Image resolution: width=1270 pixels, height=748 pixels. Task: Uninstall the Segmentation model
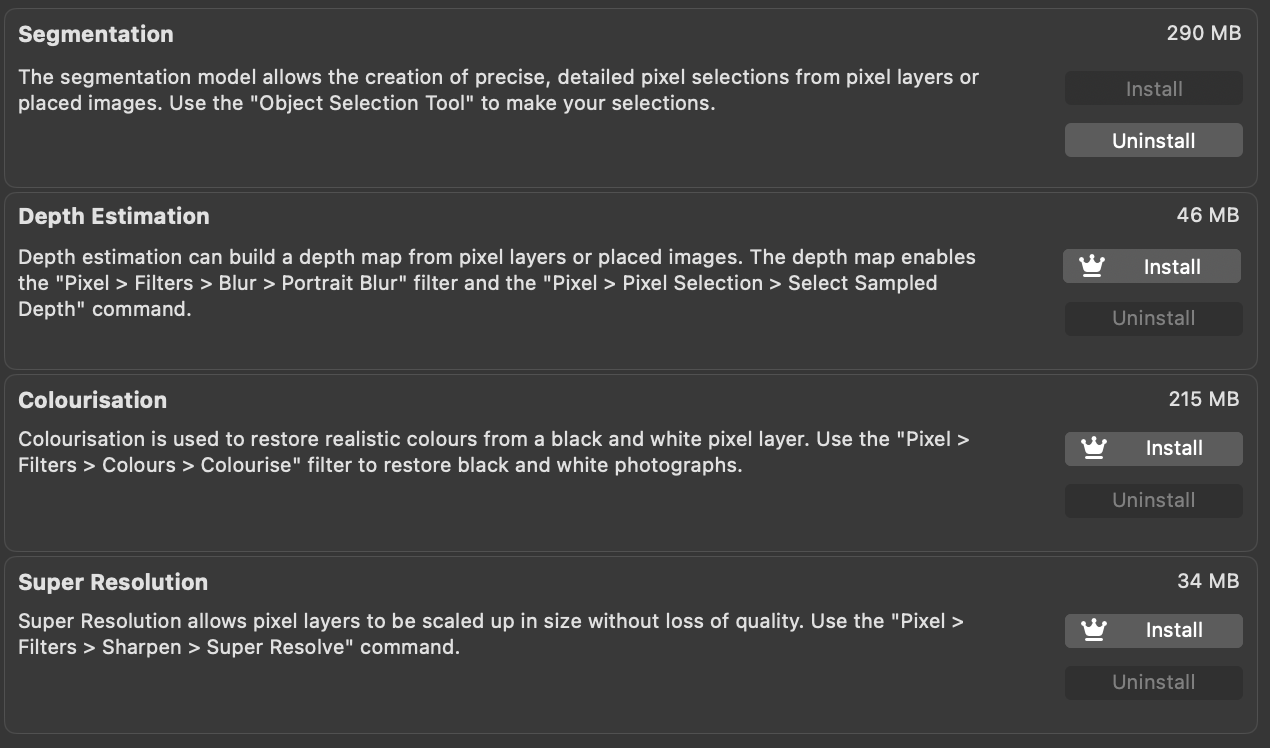pos(1153,141)
